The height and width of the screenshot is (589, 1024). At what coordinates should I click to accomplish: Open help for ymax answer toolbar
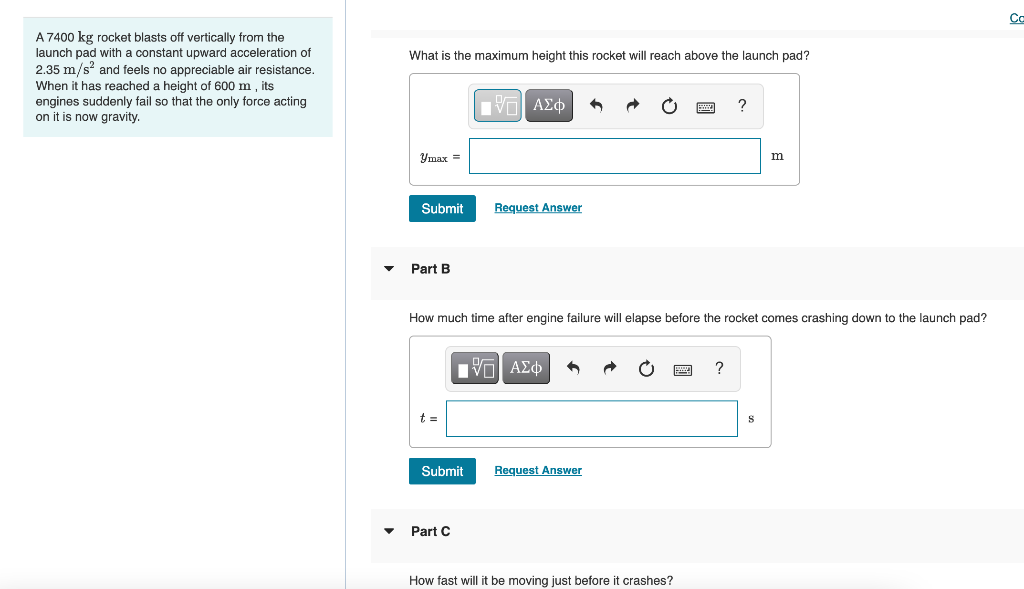[x=742, y=106]
